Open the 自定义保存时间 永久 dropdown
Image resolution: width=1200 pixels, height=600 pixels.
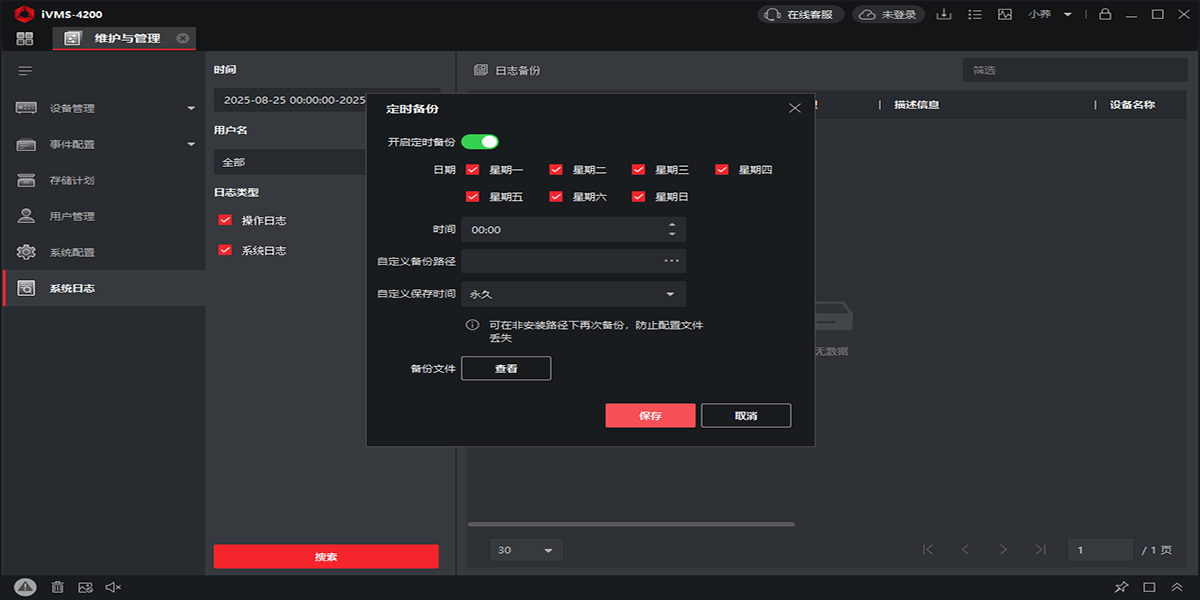coord(573,294)
